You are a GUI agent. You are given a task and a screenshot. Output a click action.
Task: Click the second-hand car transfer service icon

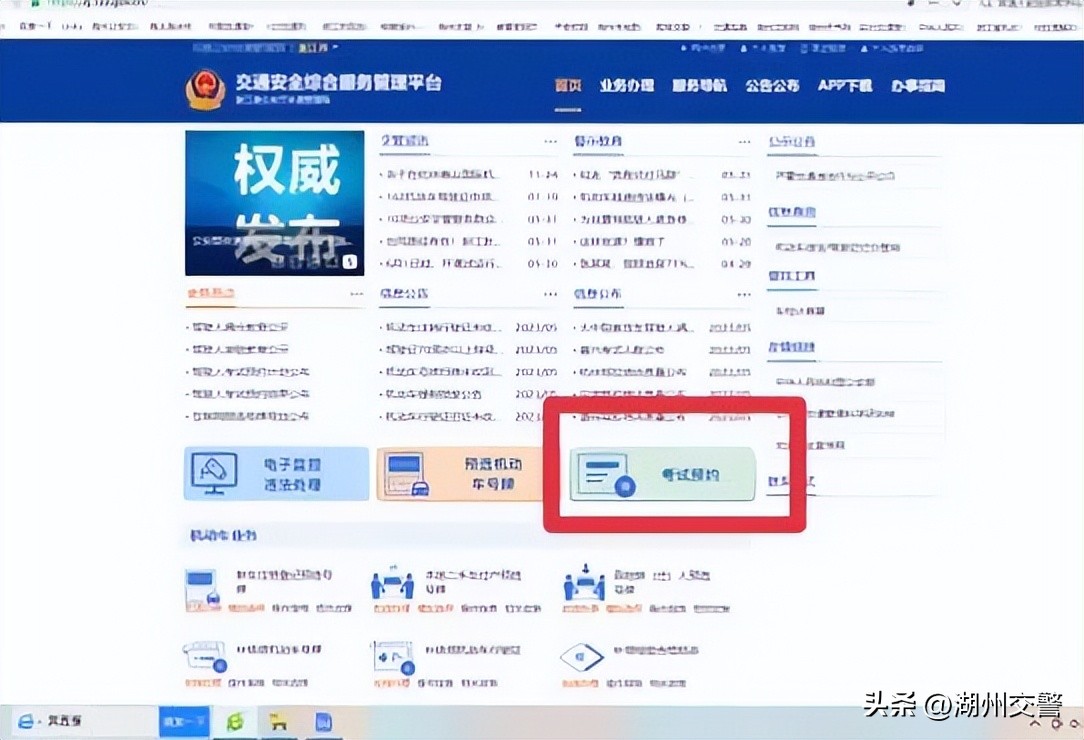(392, 580)
